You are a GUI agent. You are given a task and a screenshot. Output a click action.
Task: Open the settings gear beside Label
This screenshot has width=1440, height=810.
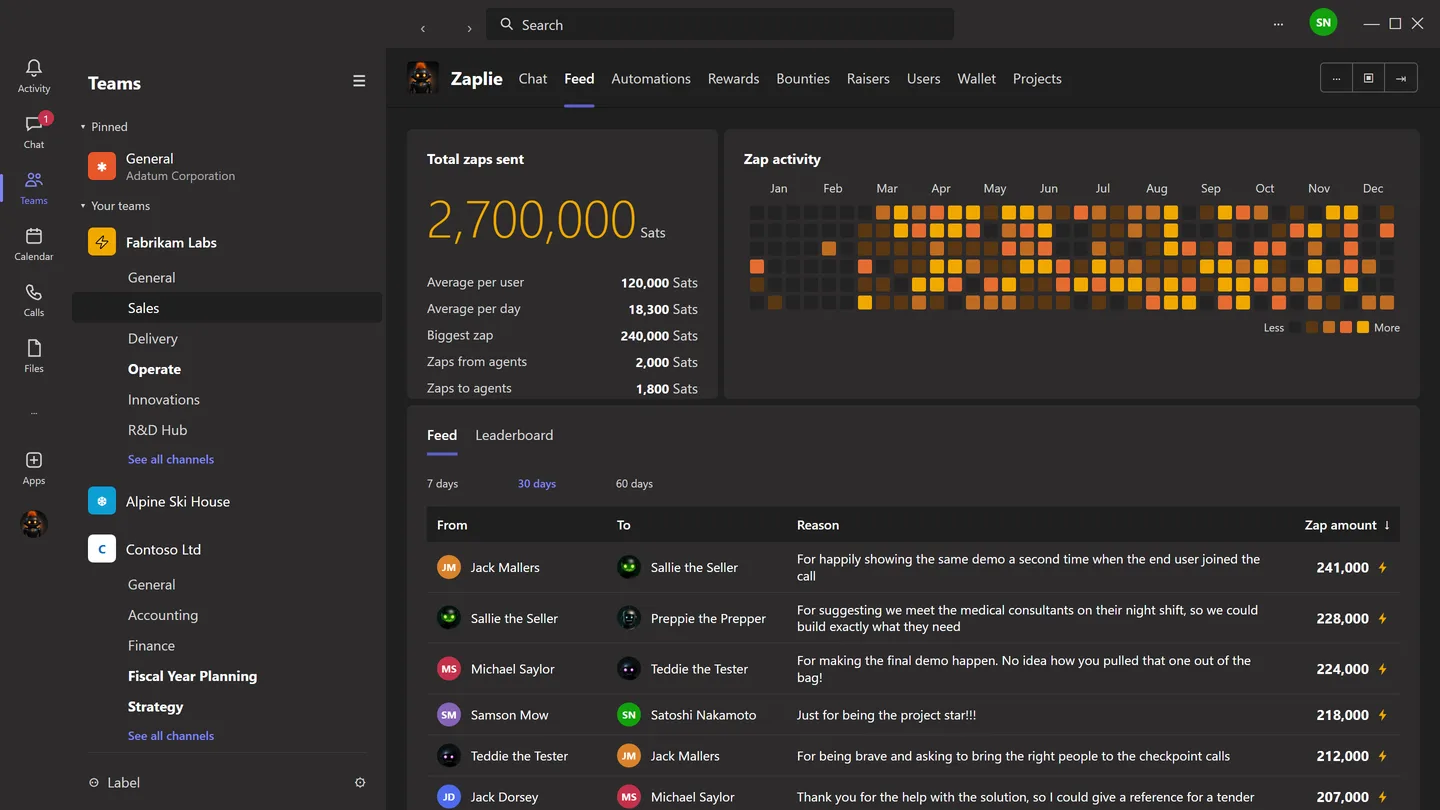point(360,783)
